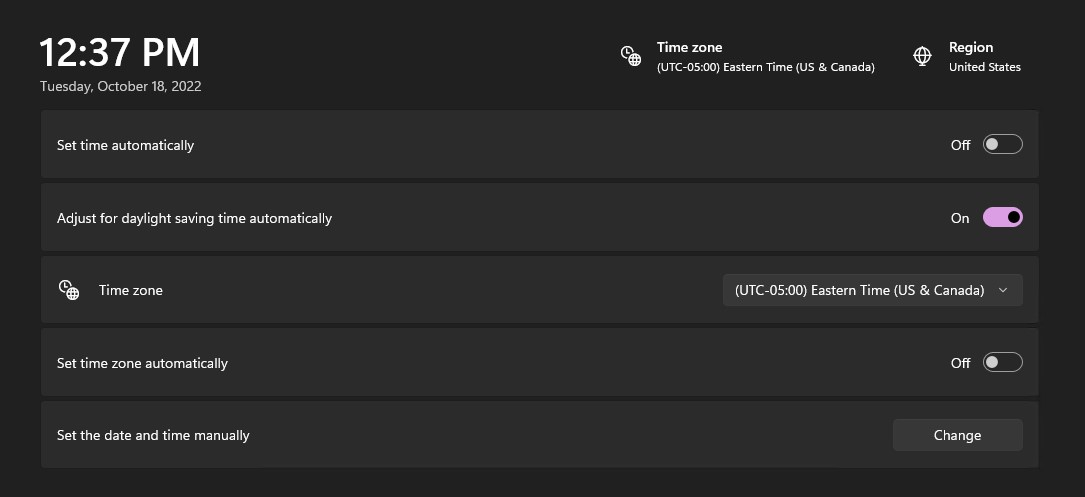Viewport: 1085px width, 497px height.
Task: Click the Time zone label in the settings row
Action: pyautogui.click(x=131, y=290)
